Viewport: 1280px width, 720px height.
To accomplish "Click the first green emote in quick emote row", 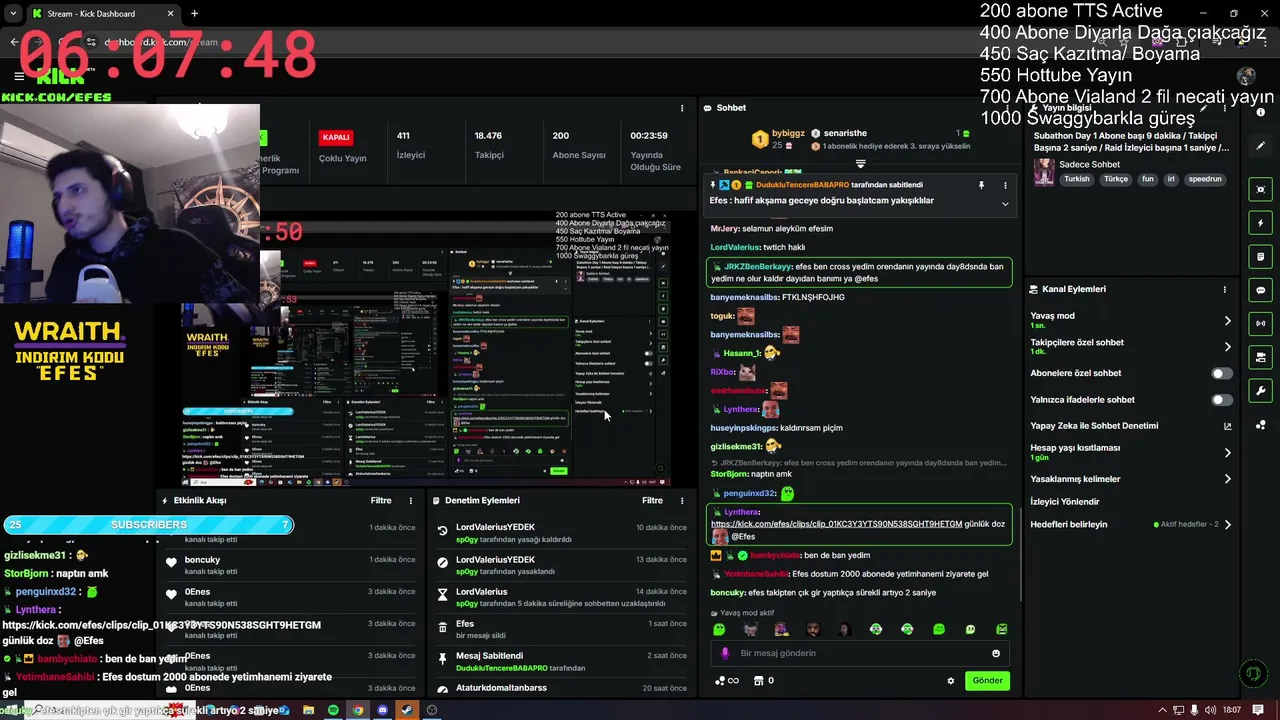I will click(719, 629).
